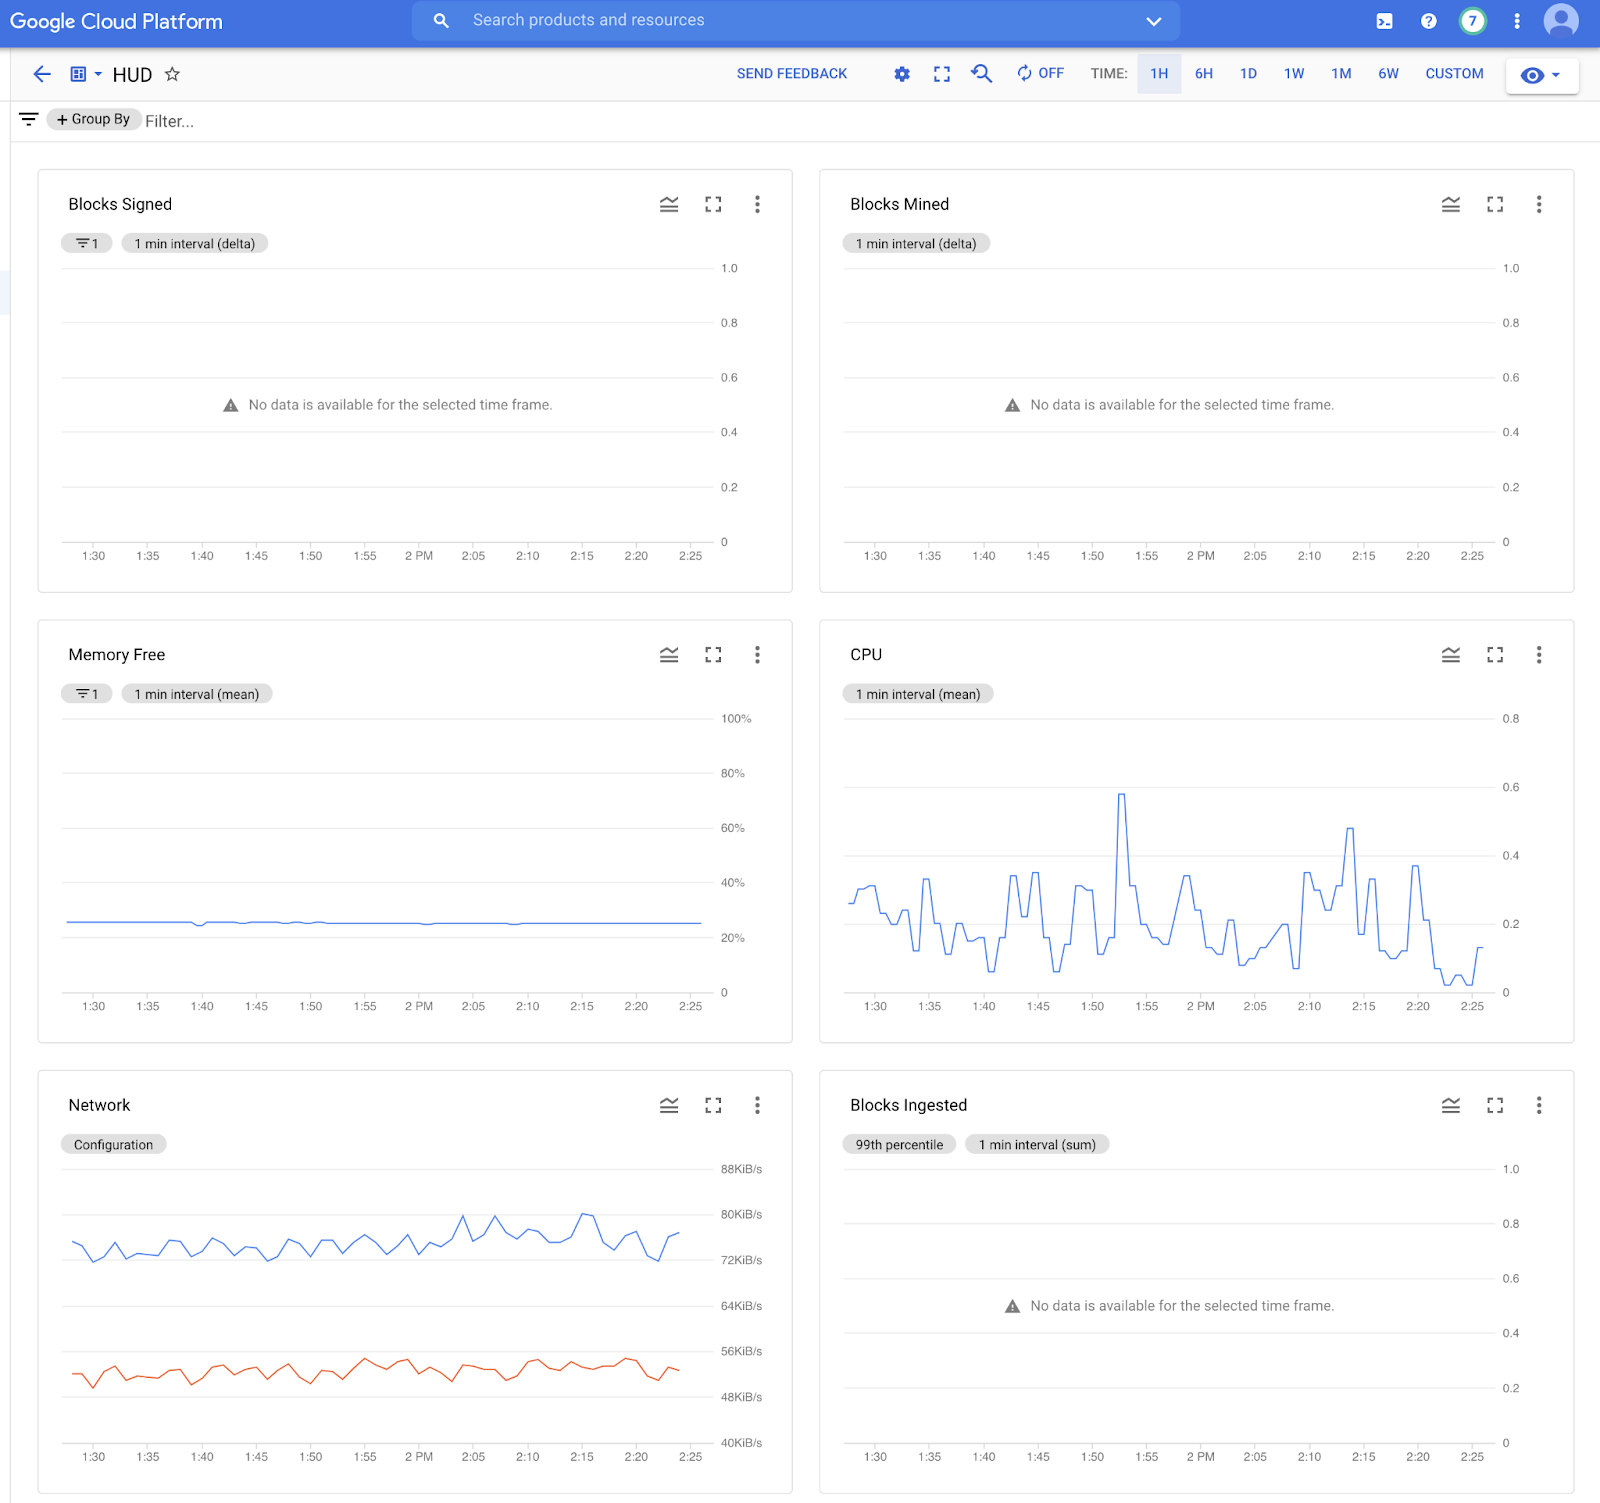Select the 6H time range
Image resolution: width=1600 pixels, height=1503 pixels.
point(1203,74)
